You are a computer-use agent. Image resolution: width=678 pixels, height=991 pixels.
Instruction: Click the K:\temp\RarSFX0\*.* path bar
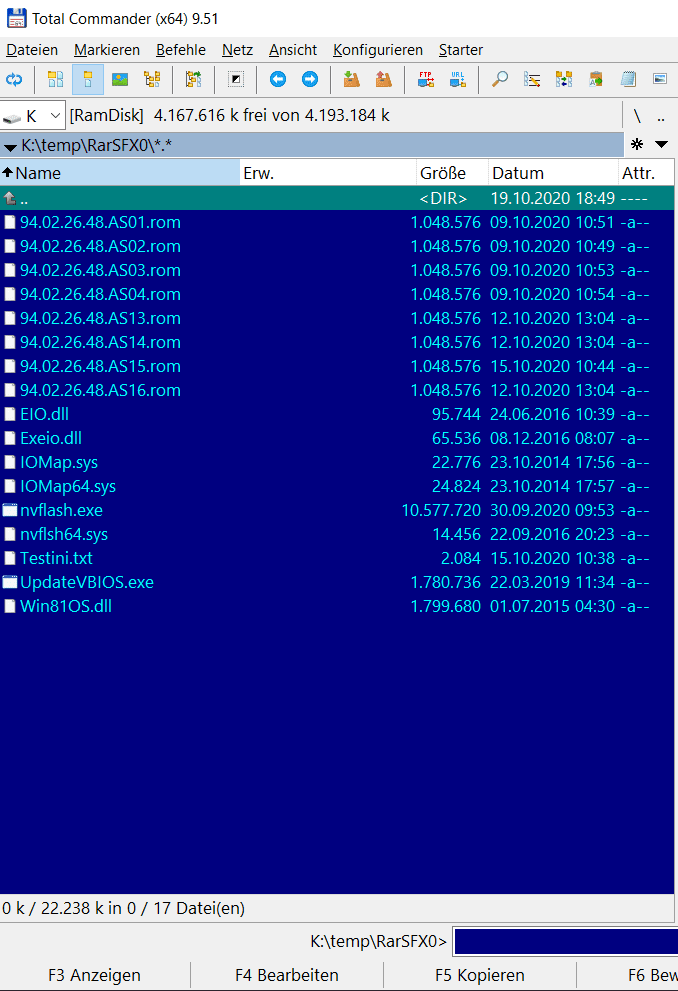click(312, 145)
